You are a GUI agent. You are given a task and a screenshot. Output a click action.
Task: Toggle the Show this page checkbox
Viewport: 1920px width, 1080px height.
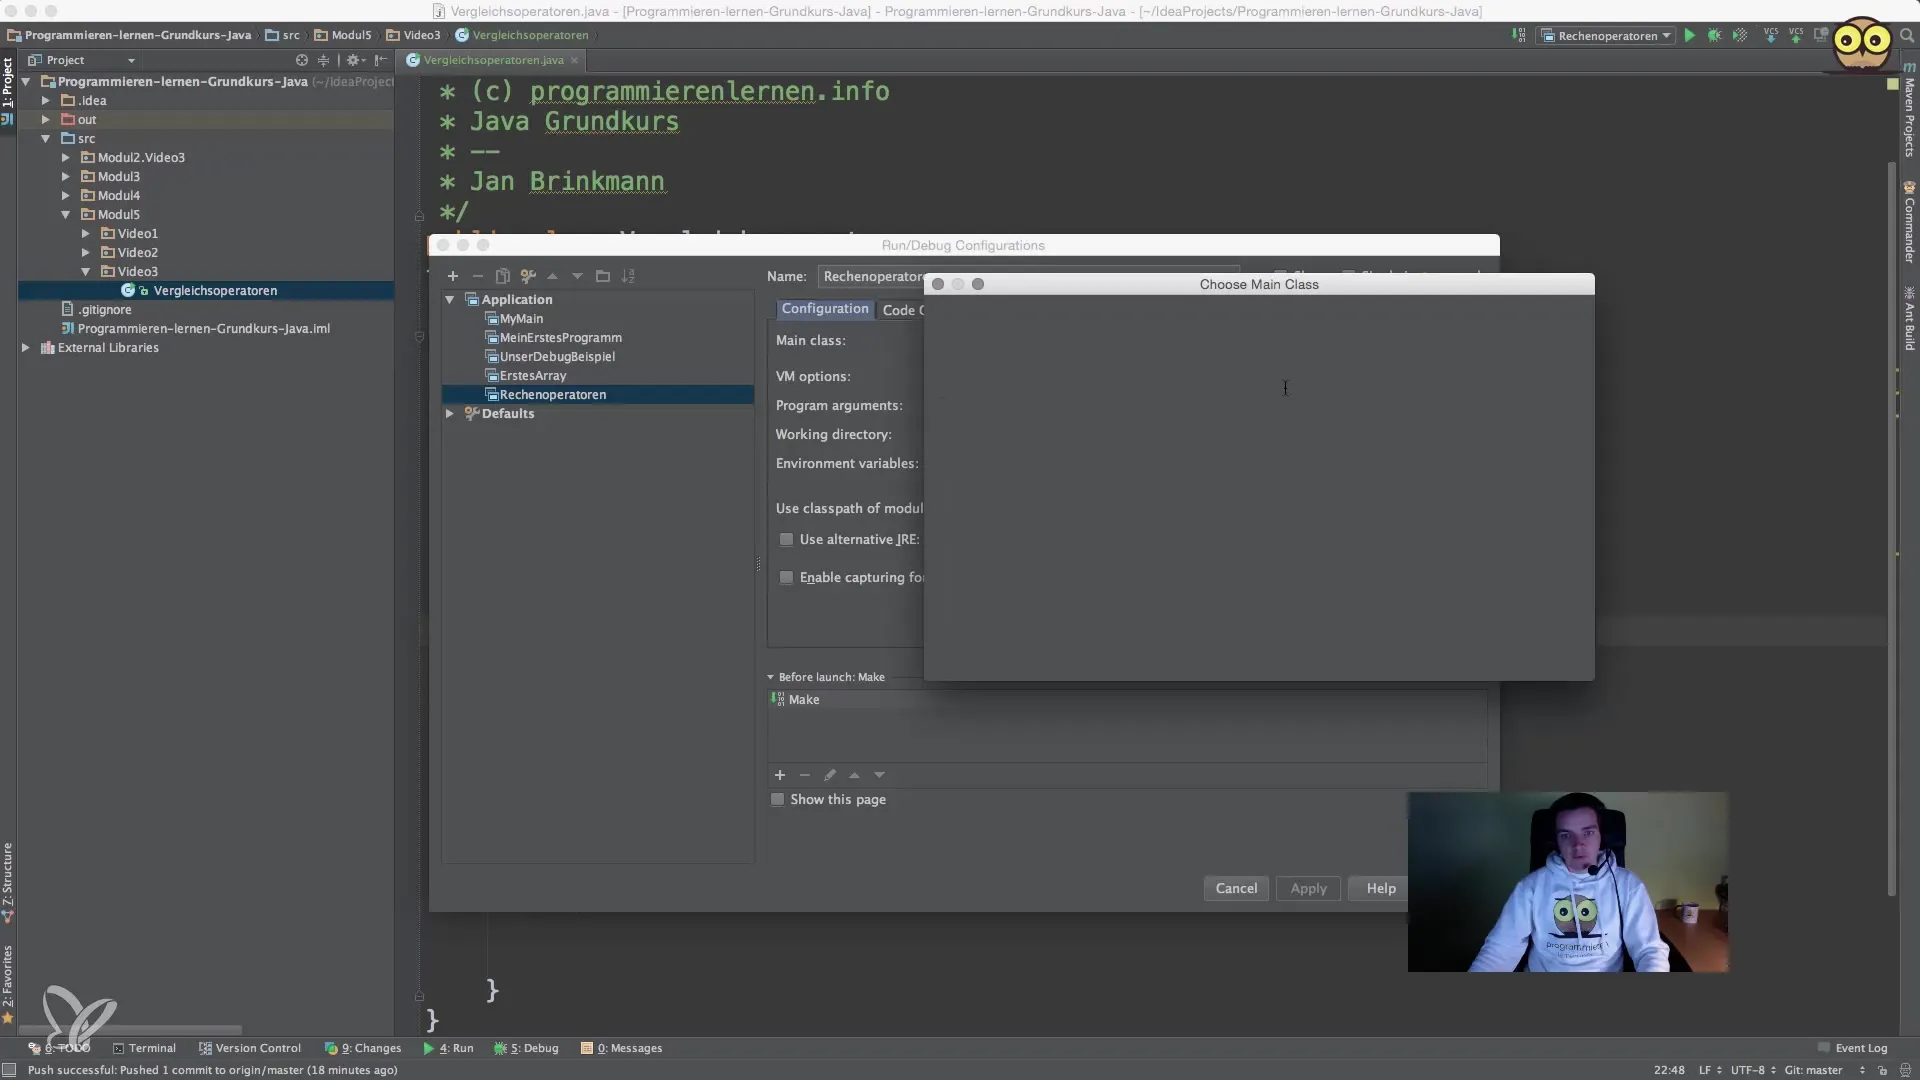(777, 799)
